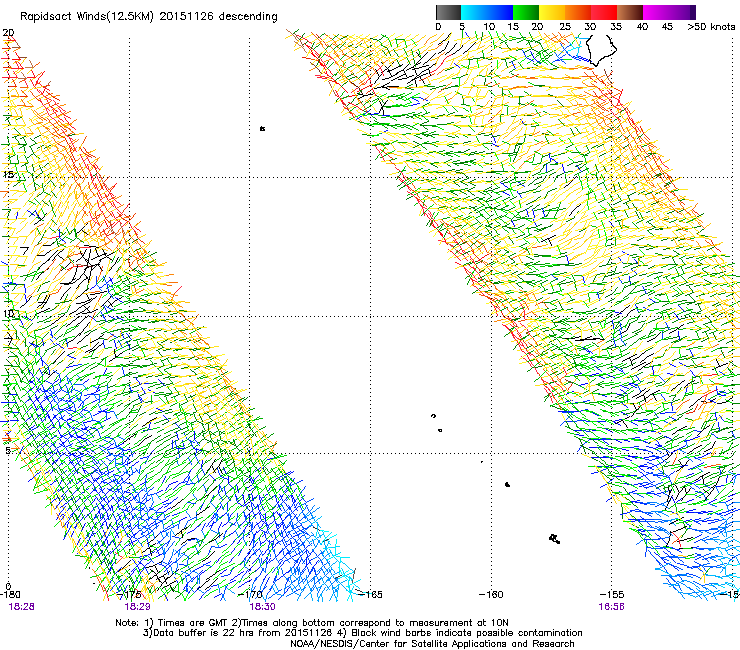
Task: Click the '25' legend value
Action: (x=564, y=27)
